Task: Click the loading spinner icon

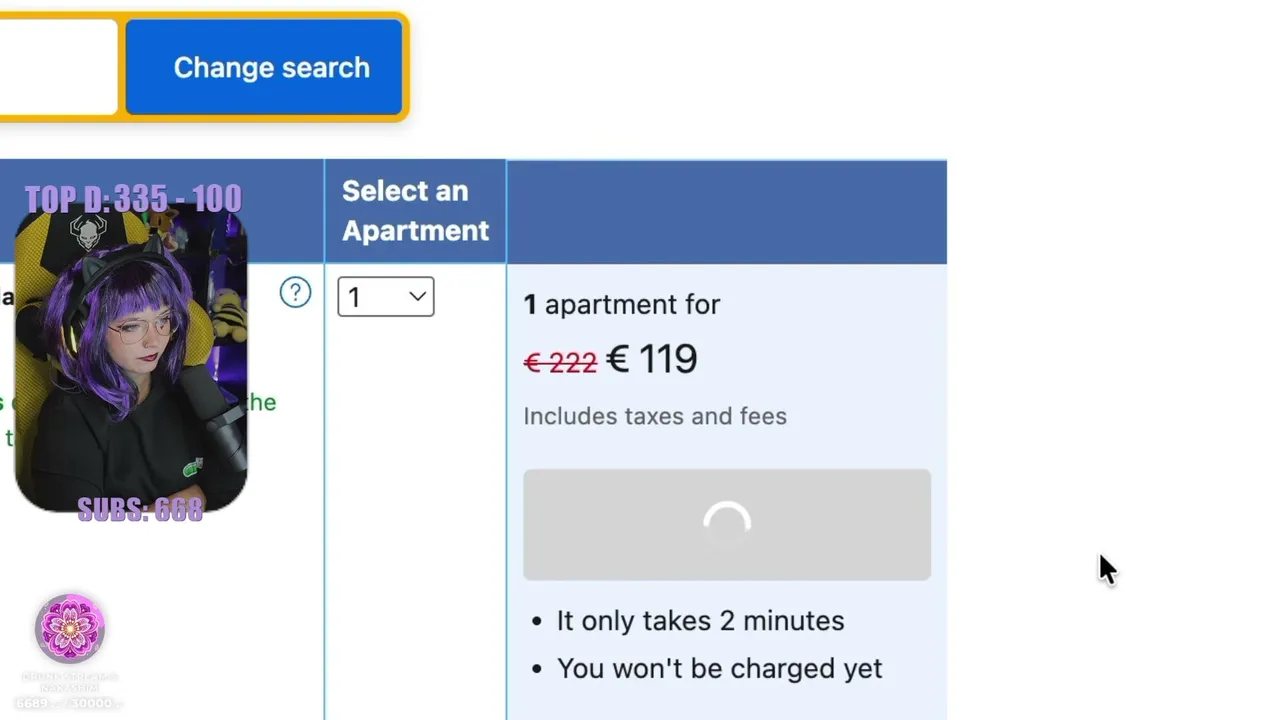Action: (727, 523)
